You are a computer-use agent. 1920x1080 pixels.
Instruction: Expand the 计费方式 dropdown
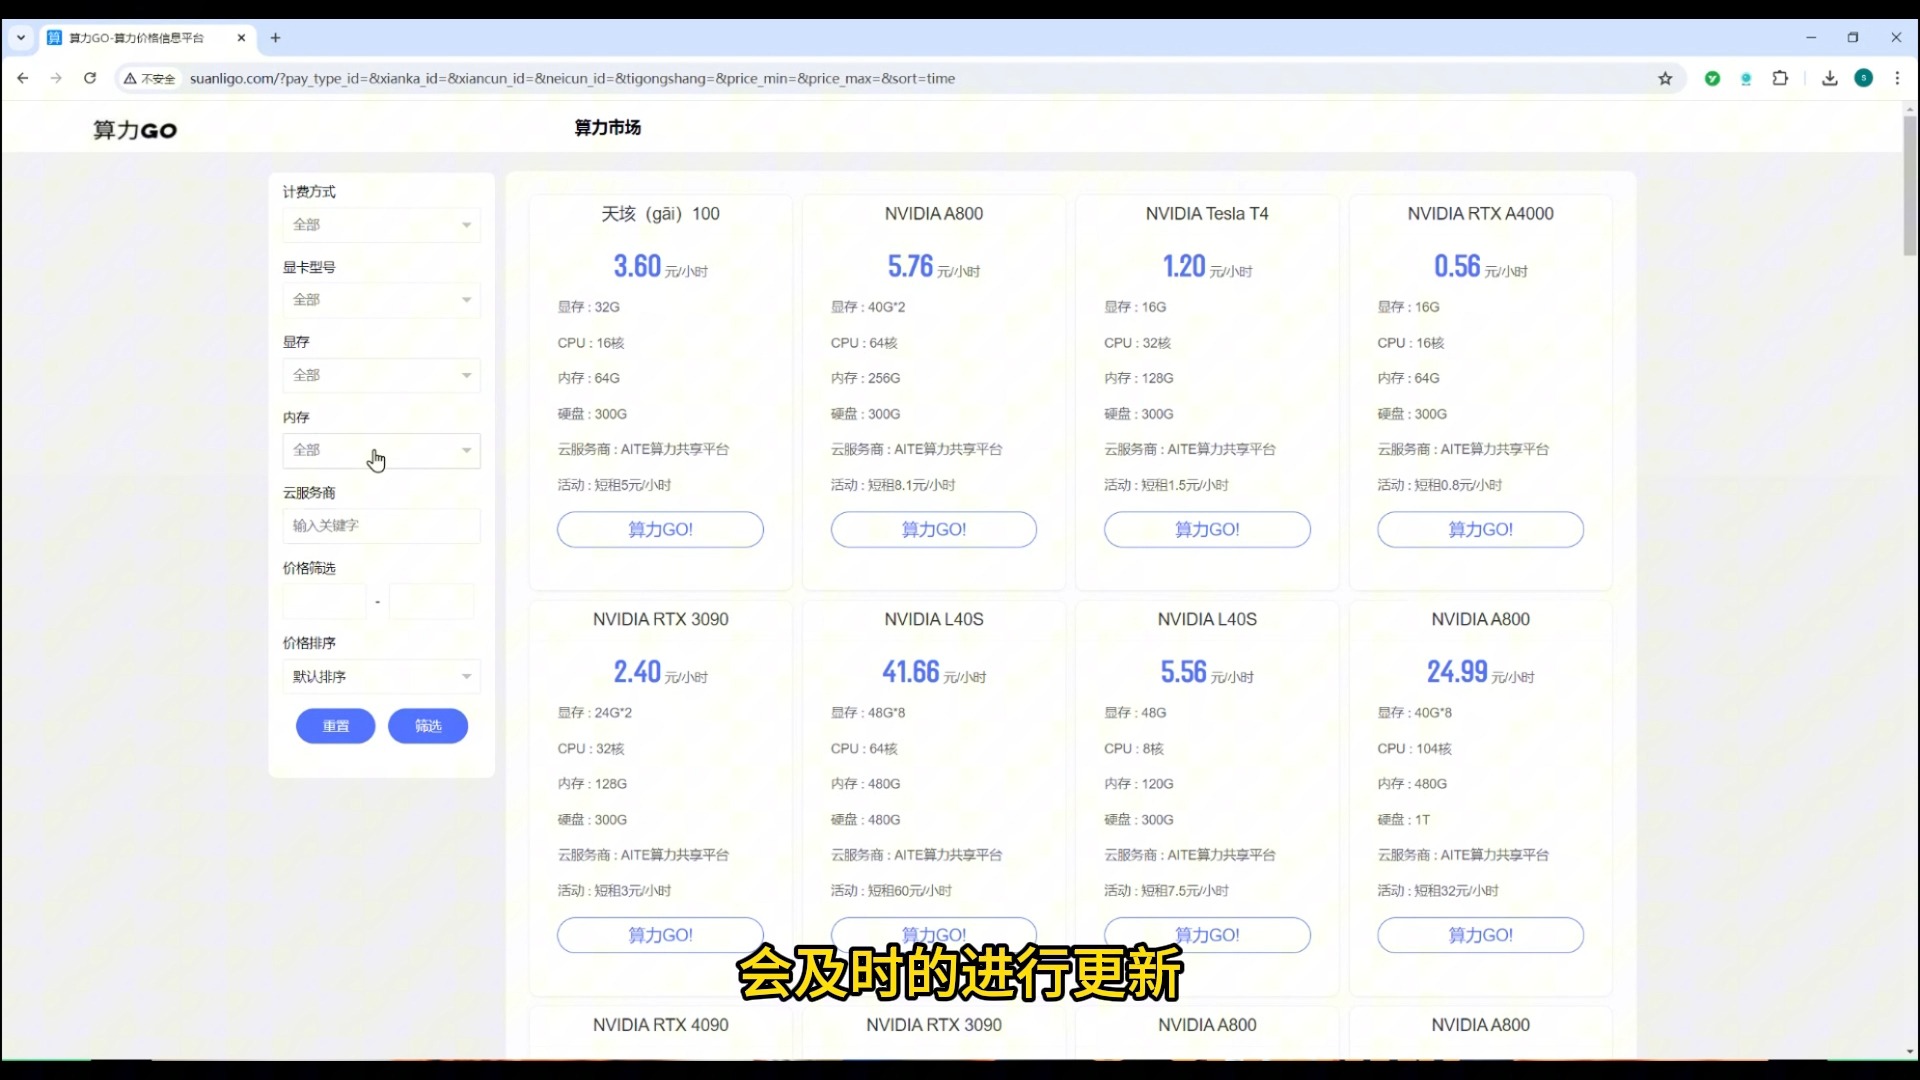tap(381, 225)
